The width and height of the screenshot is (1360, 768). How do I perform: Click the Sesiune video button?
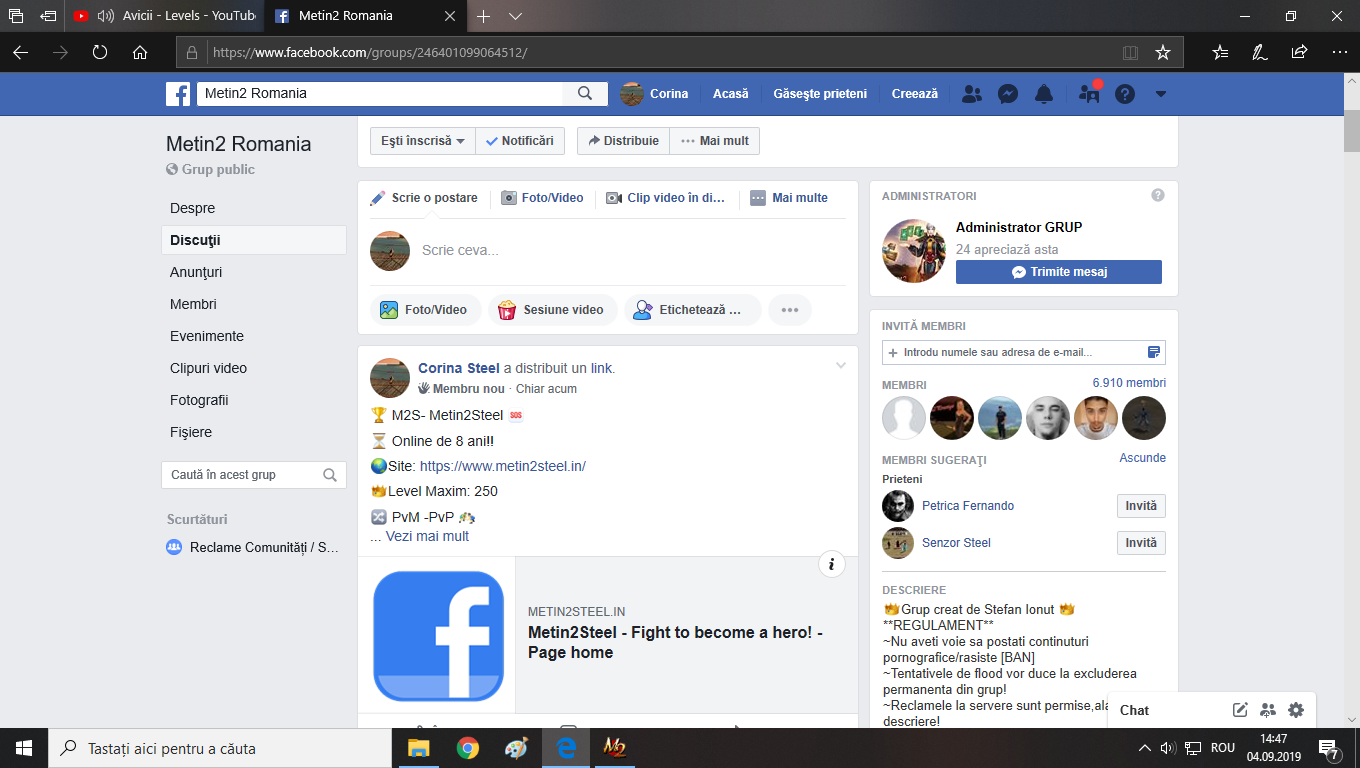point(552,310)
